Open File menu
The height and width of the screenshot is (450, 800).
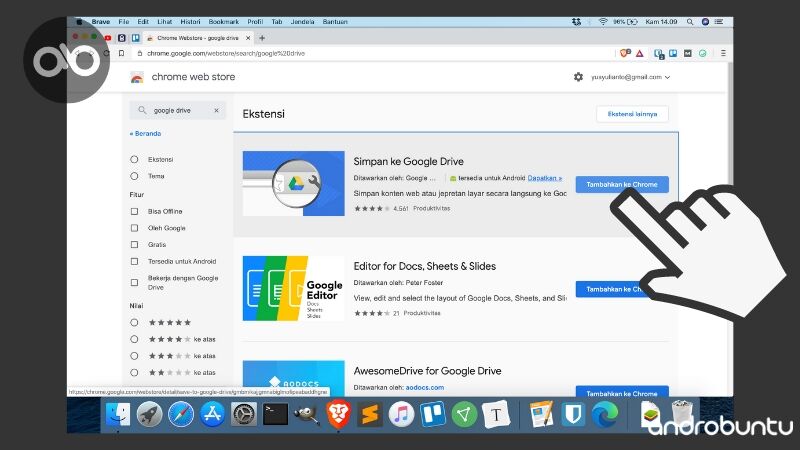tap(123, 21)
